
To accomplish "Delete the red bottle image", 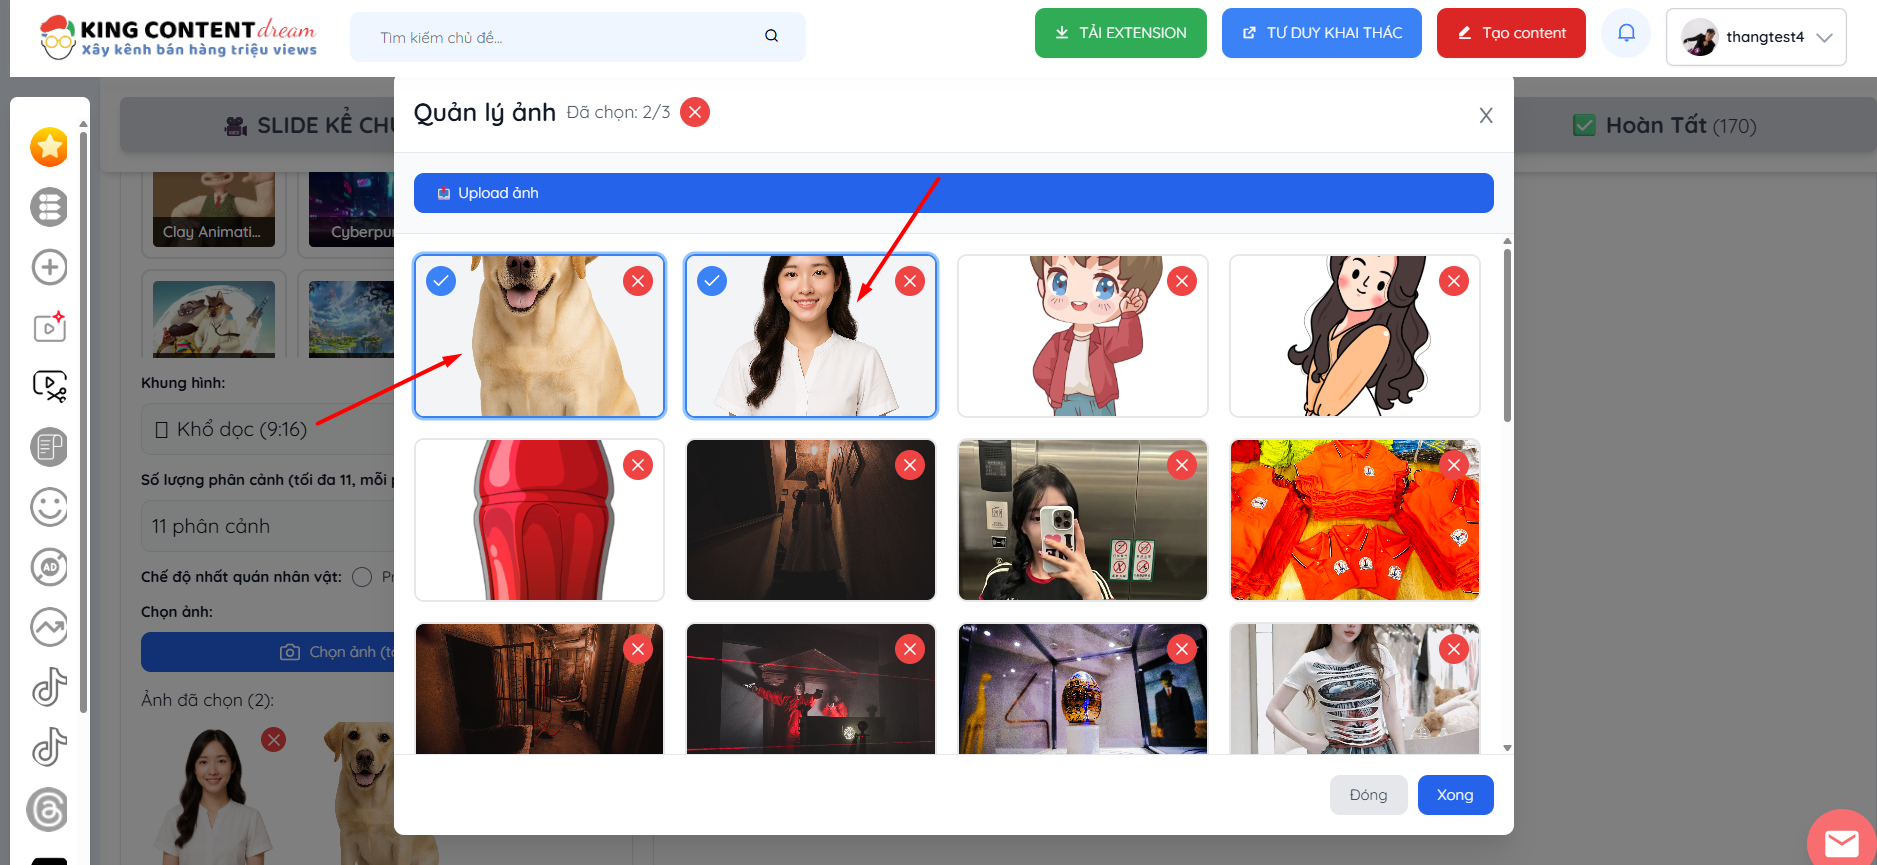I will point(638,465).
